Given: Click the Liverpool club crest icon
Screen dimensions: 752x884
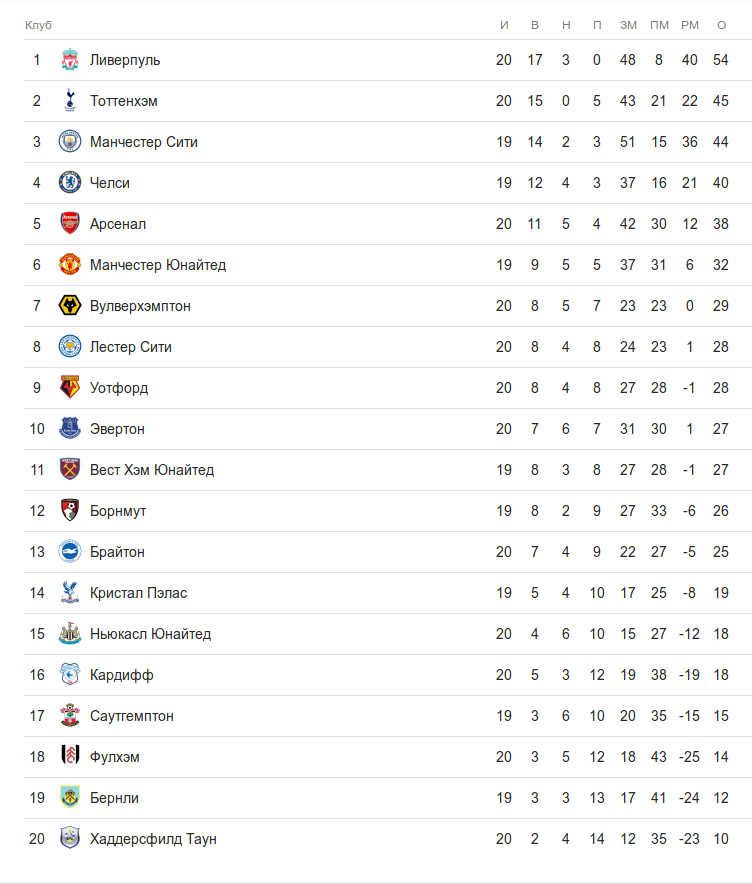Looking at the screenshot, I should (x=69, y=60).
